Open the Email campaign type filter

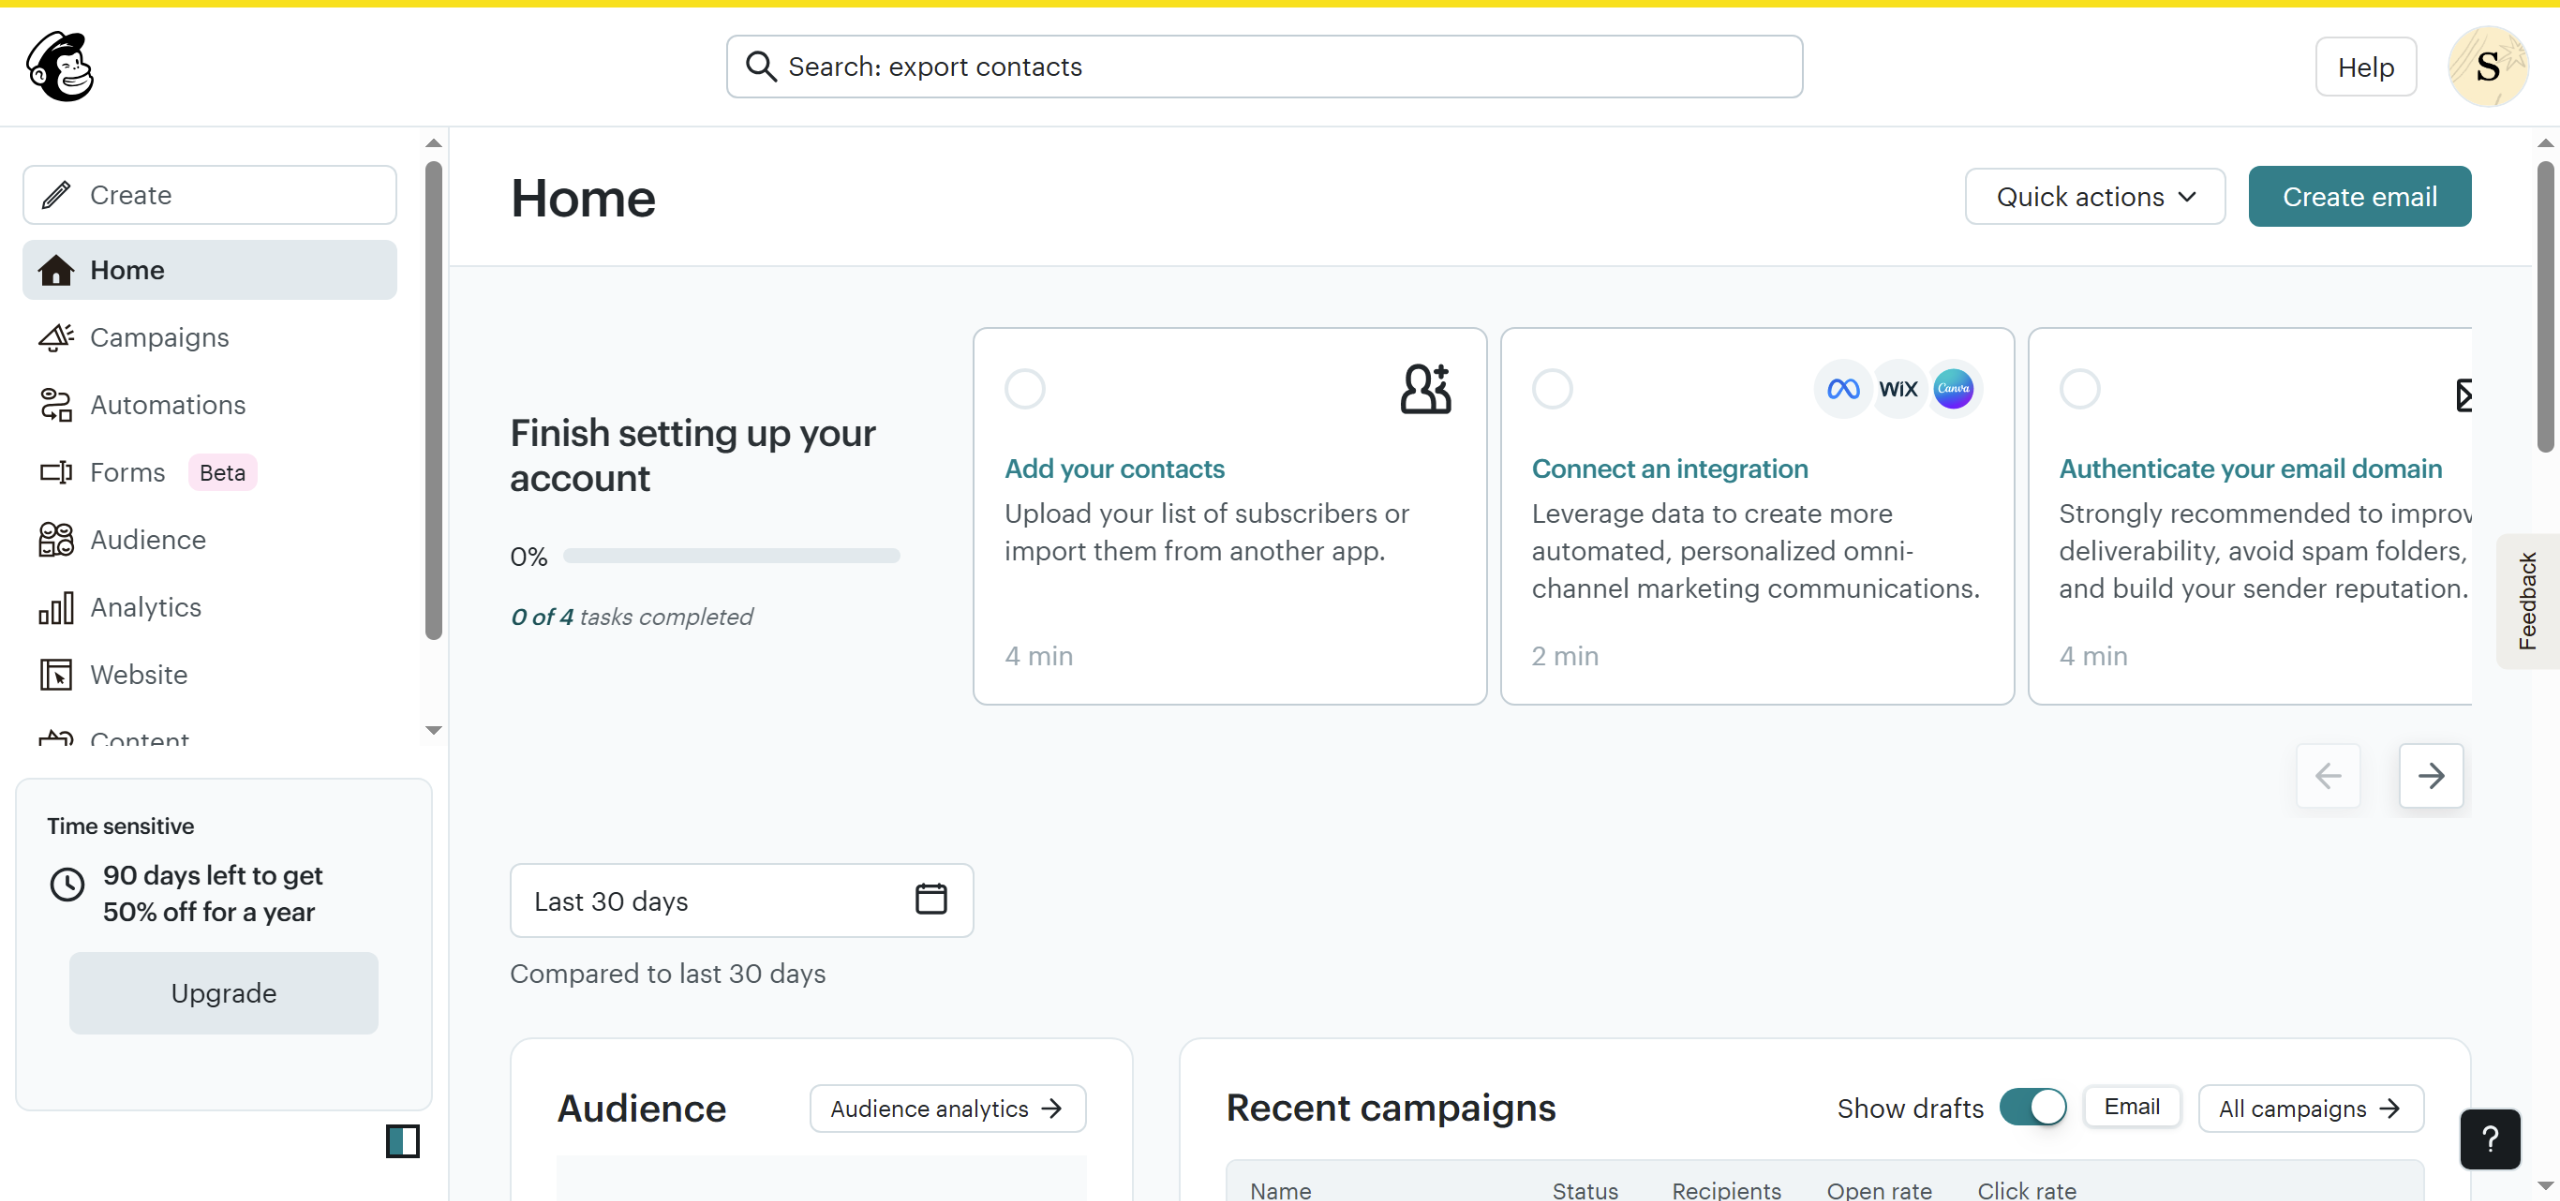coord(2131,1107)
